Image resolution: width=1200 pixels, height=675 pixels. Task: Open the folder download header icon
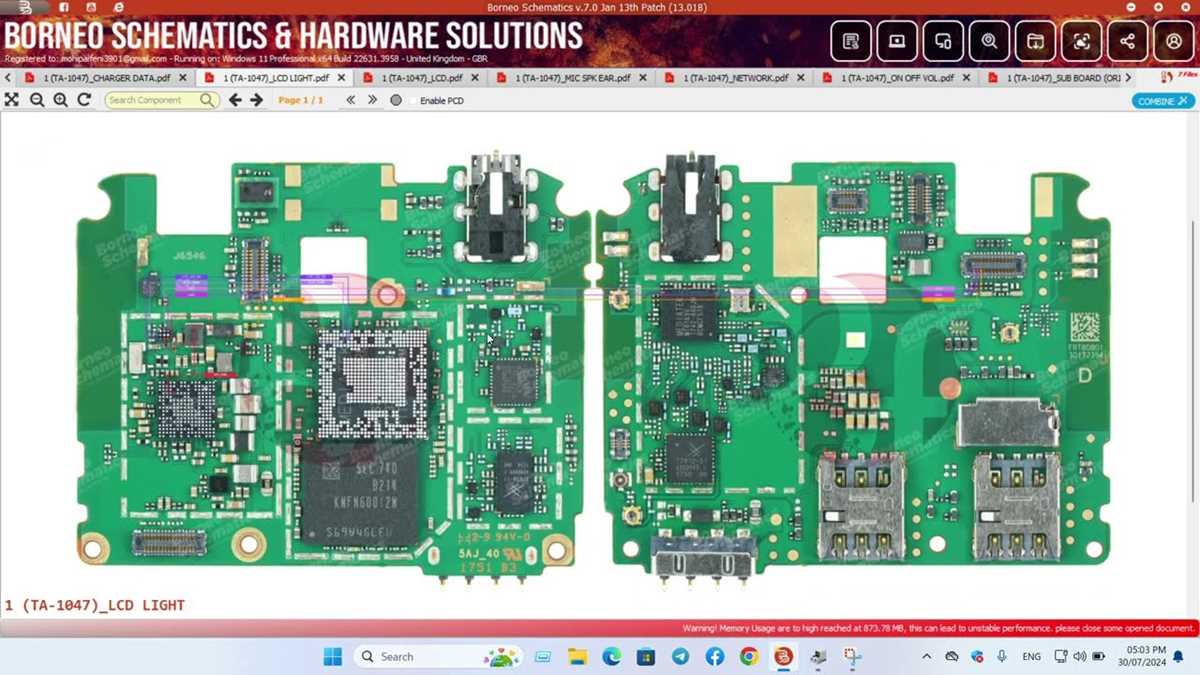(1035, 42)
